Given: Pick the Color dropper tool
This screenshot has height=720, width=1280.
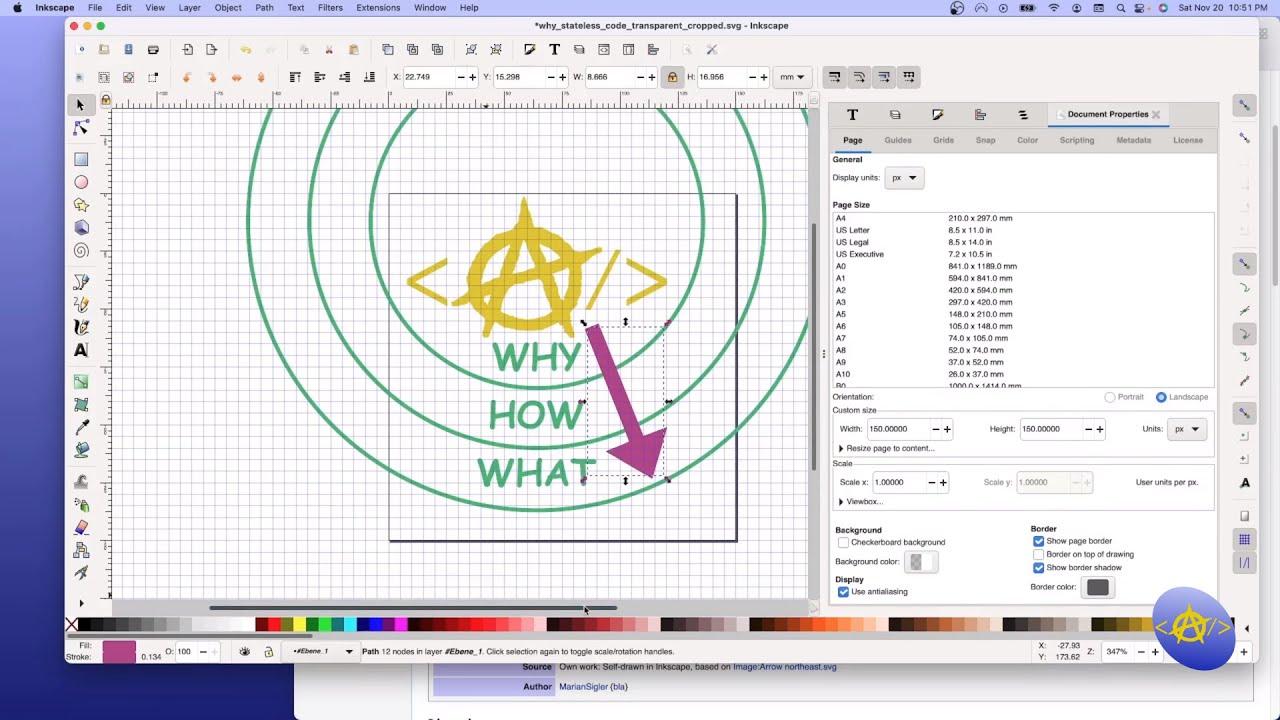Looking at the screenshot, I should 81,428.
